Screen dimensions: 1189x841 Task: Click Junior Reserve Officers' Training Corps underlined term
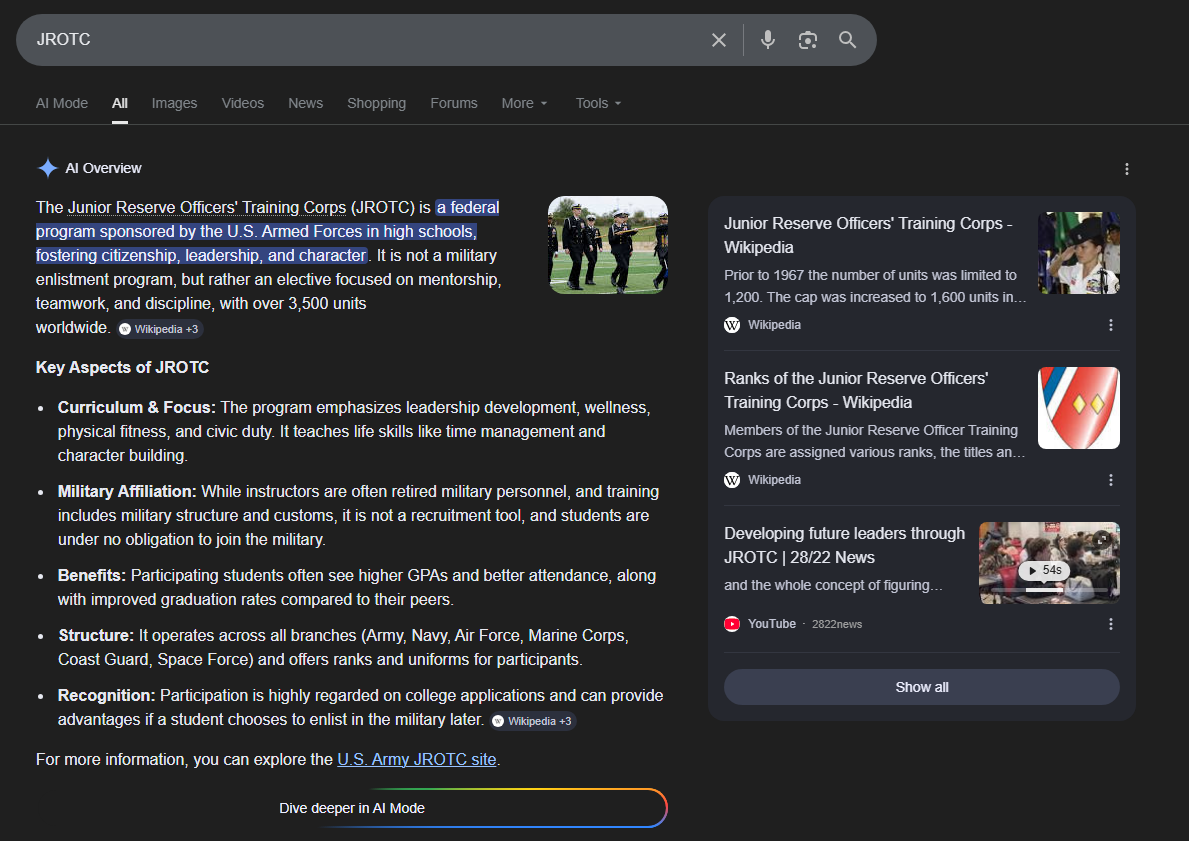[206, 207]
